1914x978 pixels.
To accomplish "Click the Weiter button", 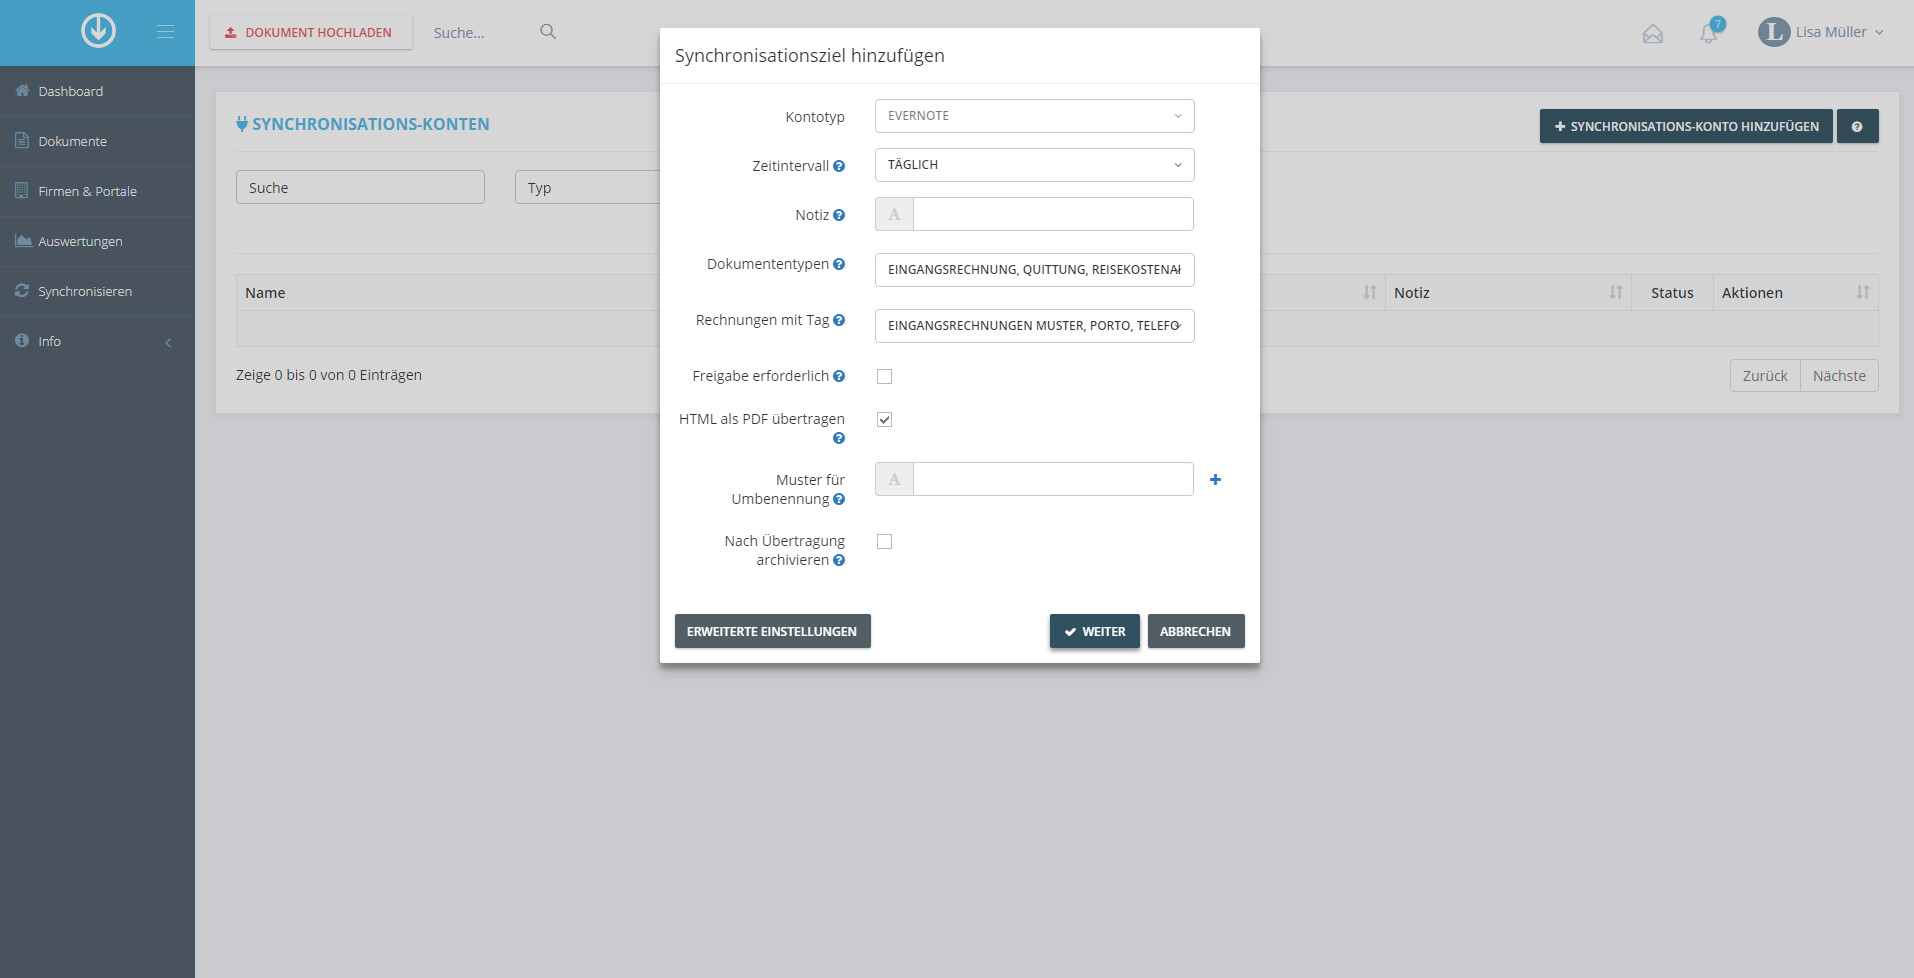I will [1094, 631].
